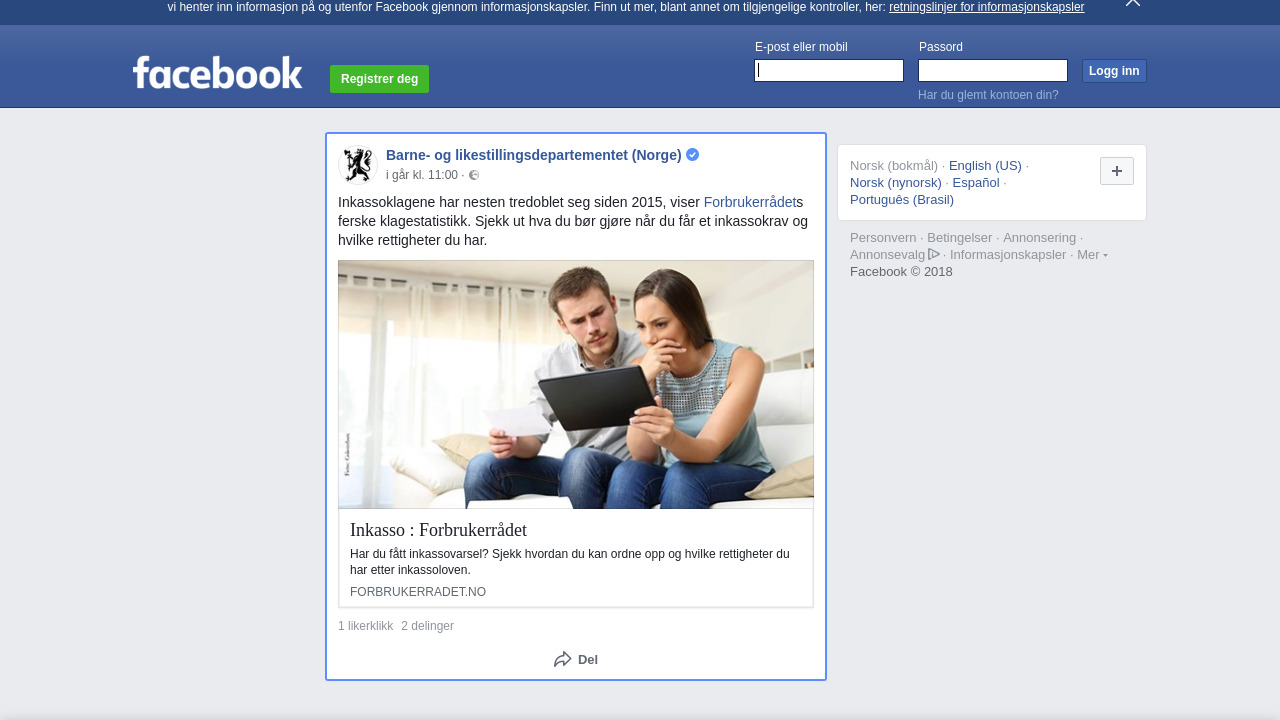
Task: Expand the Mer footer dropdown
Action: point(1092,255)
